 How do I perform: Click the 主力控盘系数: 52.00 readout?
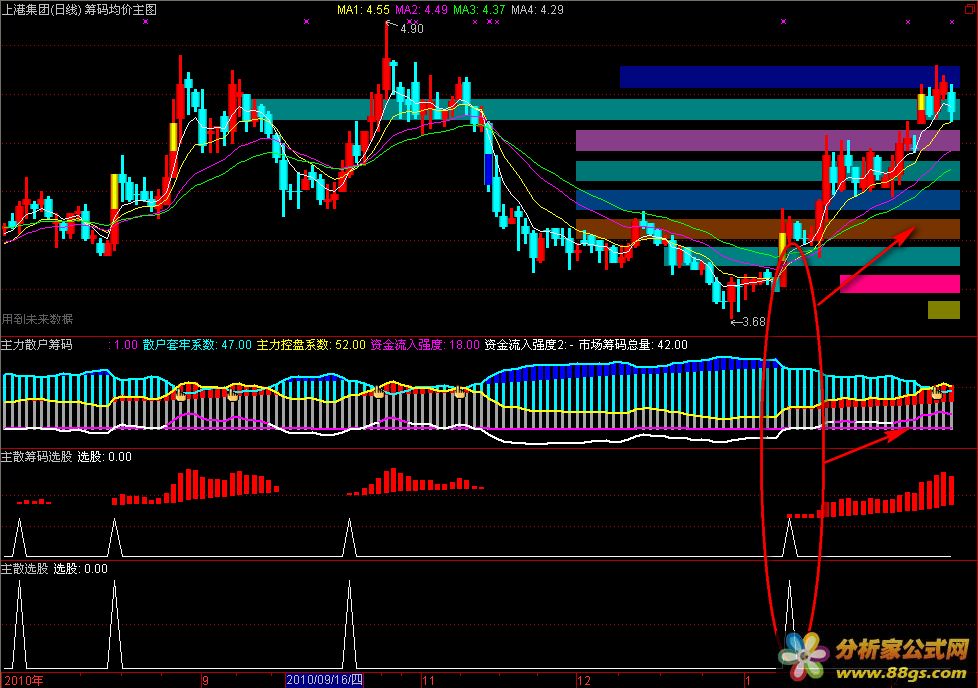click(x=311, y=344)
